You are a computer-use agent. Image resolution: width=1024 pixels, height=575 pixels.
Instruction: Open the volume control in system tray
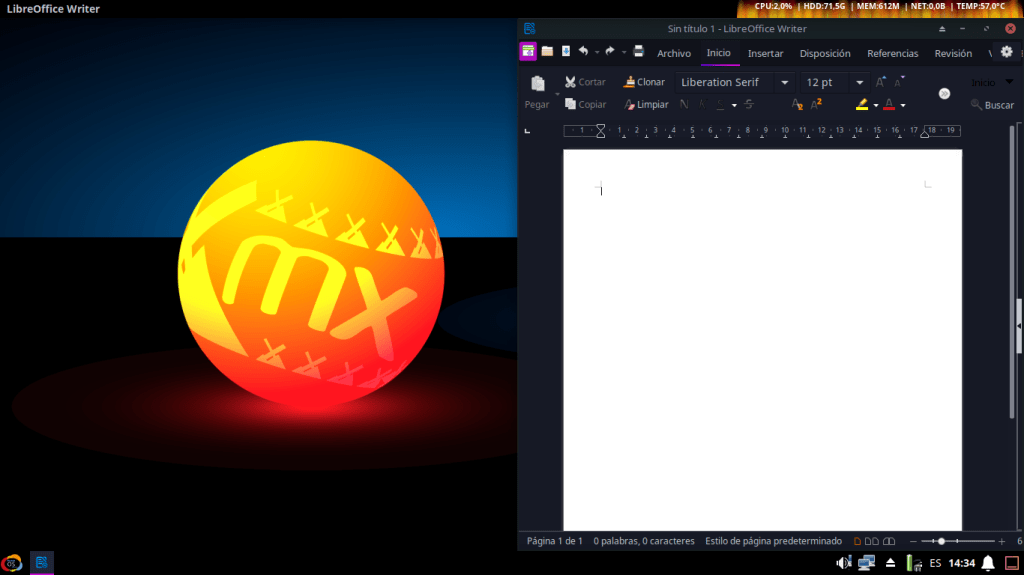pyautogui.click(x=843, y=563)
